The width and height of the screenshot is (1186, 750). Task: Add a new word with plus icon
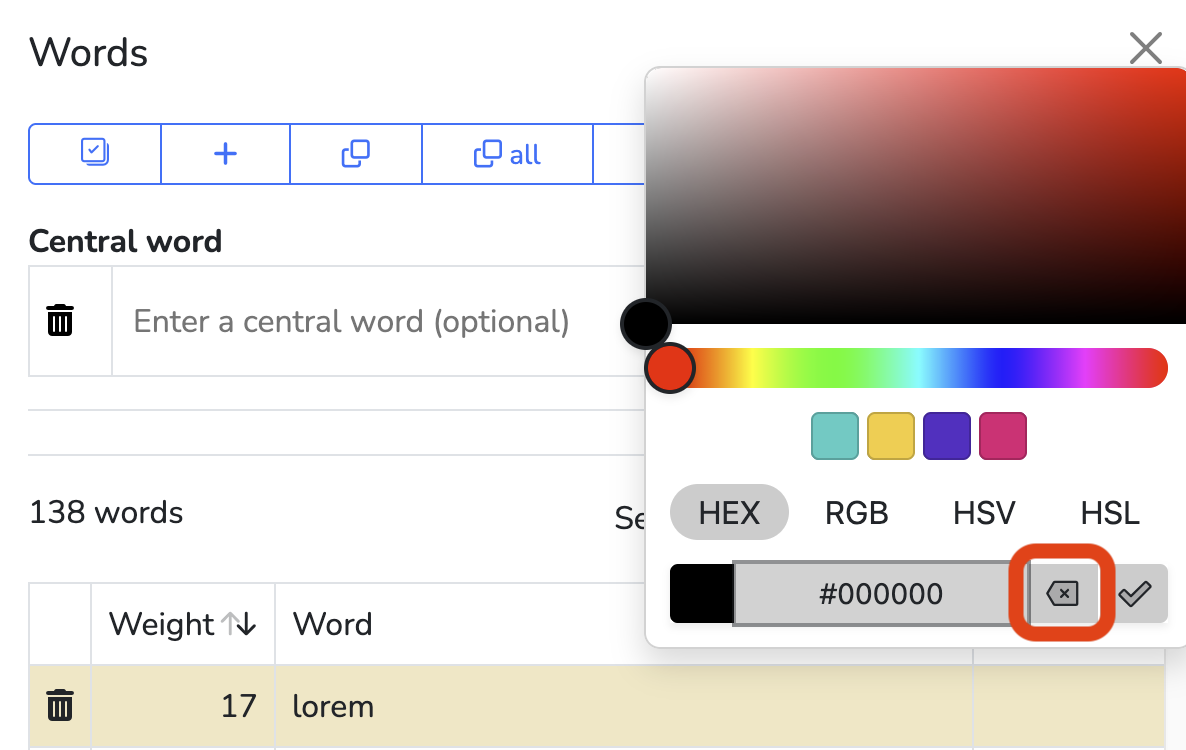(226, 154)
